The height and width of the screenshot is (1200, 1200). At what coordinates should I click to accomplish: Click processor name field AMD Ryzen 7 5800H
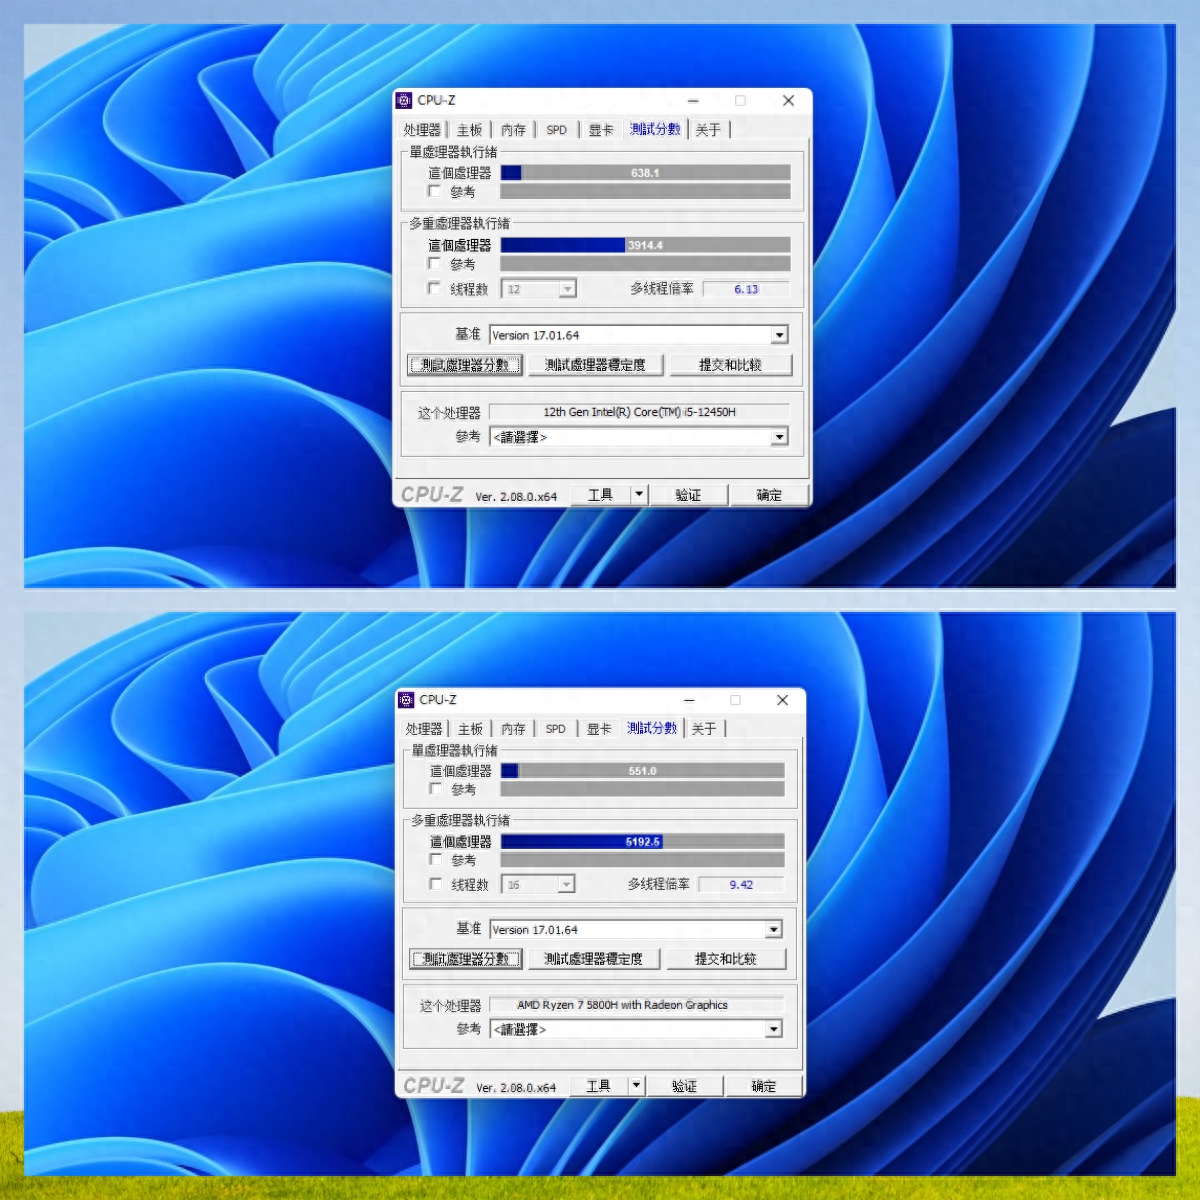coord(636,1005)
